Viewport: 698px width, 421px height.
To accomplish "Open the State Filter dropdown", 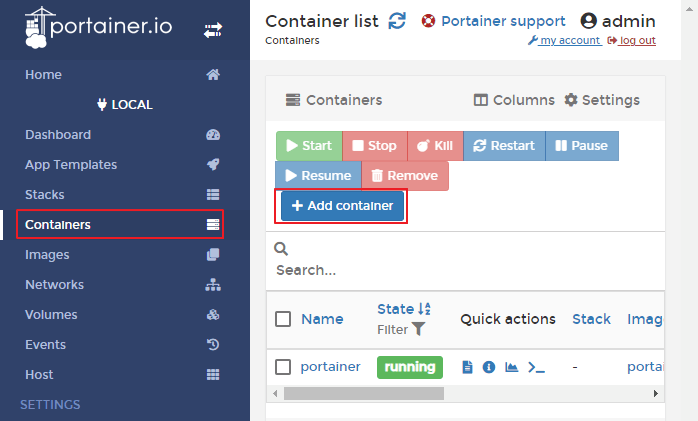I will click(x=401, y=329).
